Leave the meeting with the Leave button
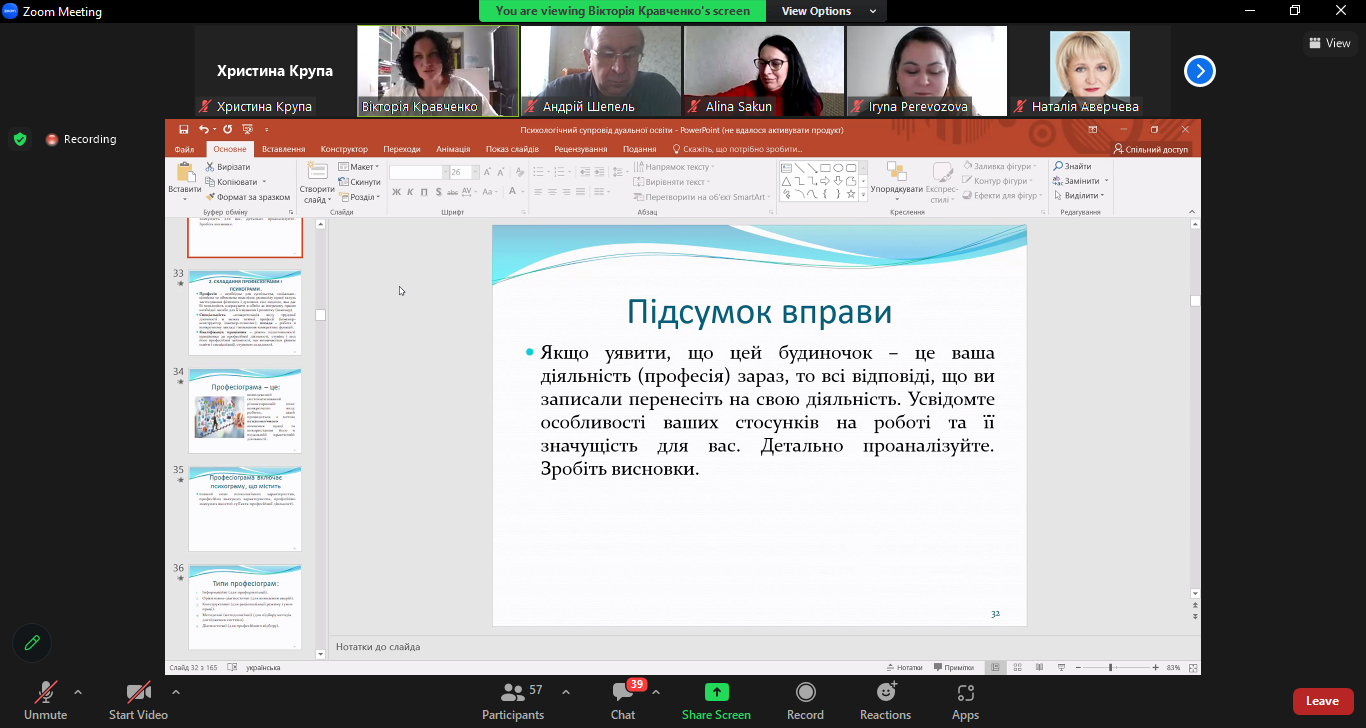1366x728 pixels. pos(1322,701)
